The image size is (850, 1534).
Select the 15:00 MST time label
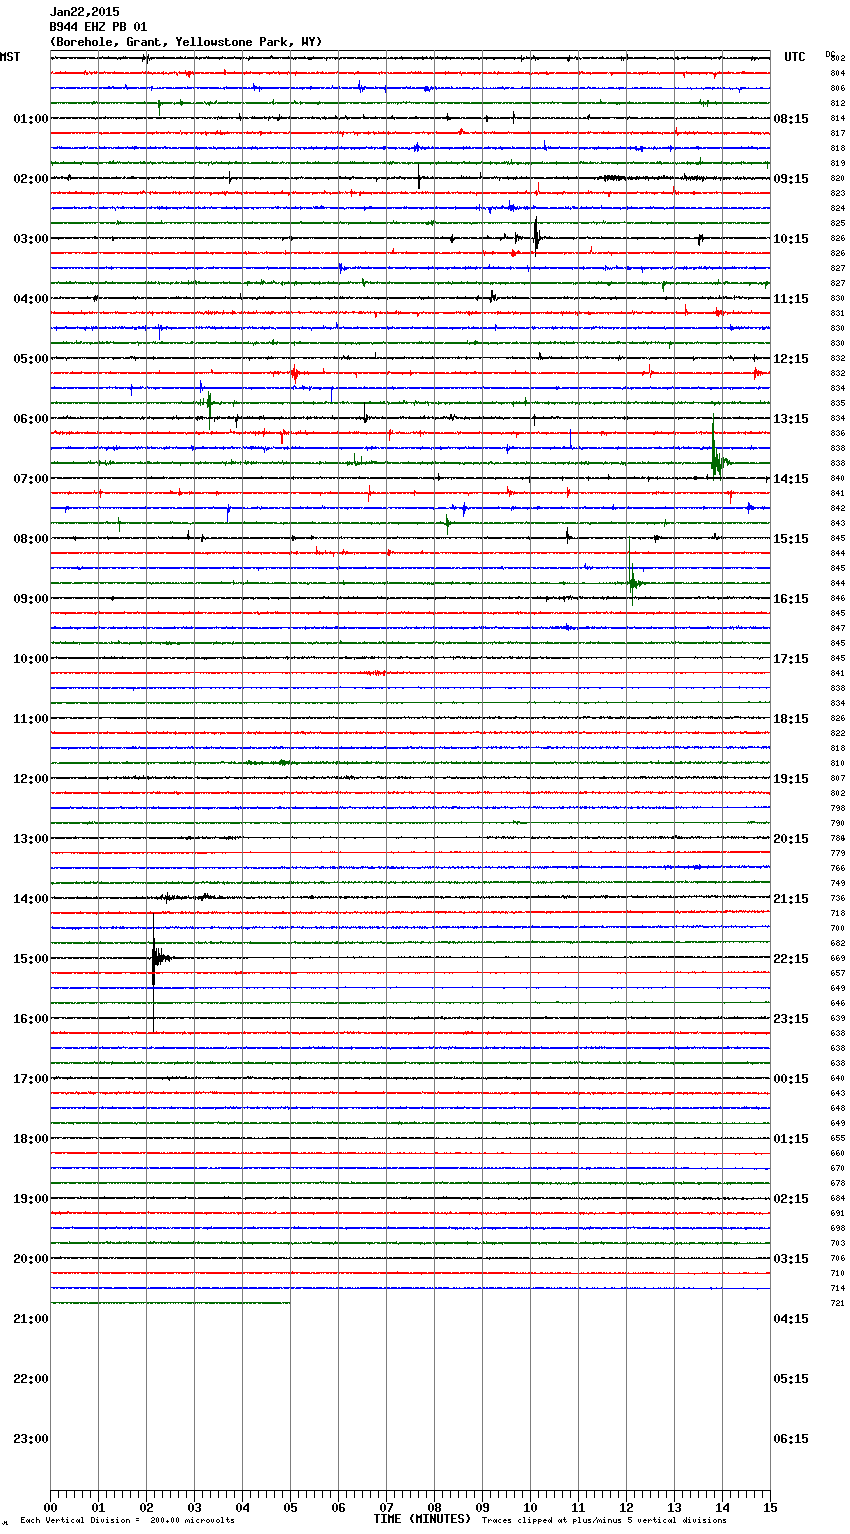[x=30, y=959]
